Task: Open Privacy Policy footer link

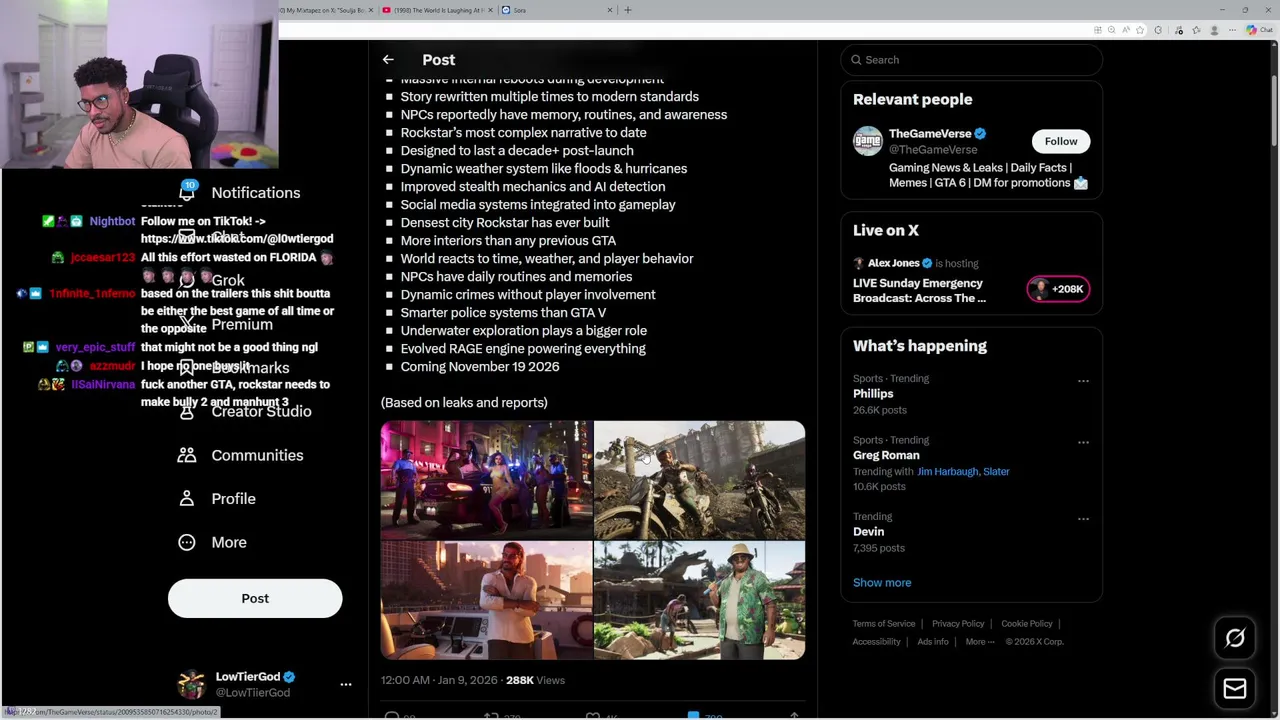Action: click(958, 624)
